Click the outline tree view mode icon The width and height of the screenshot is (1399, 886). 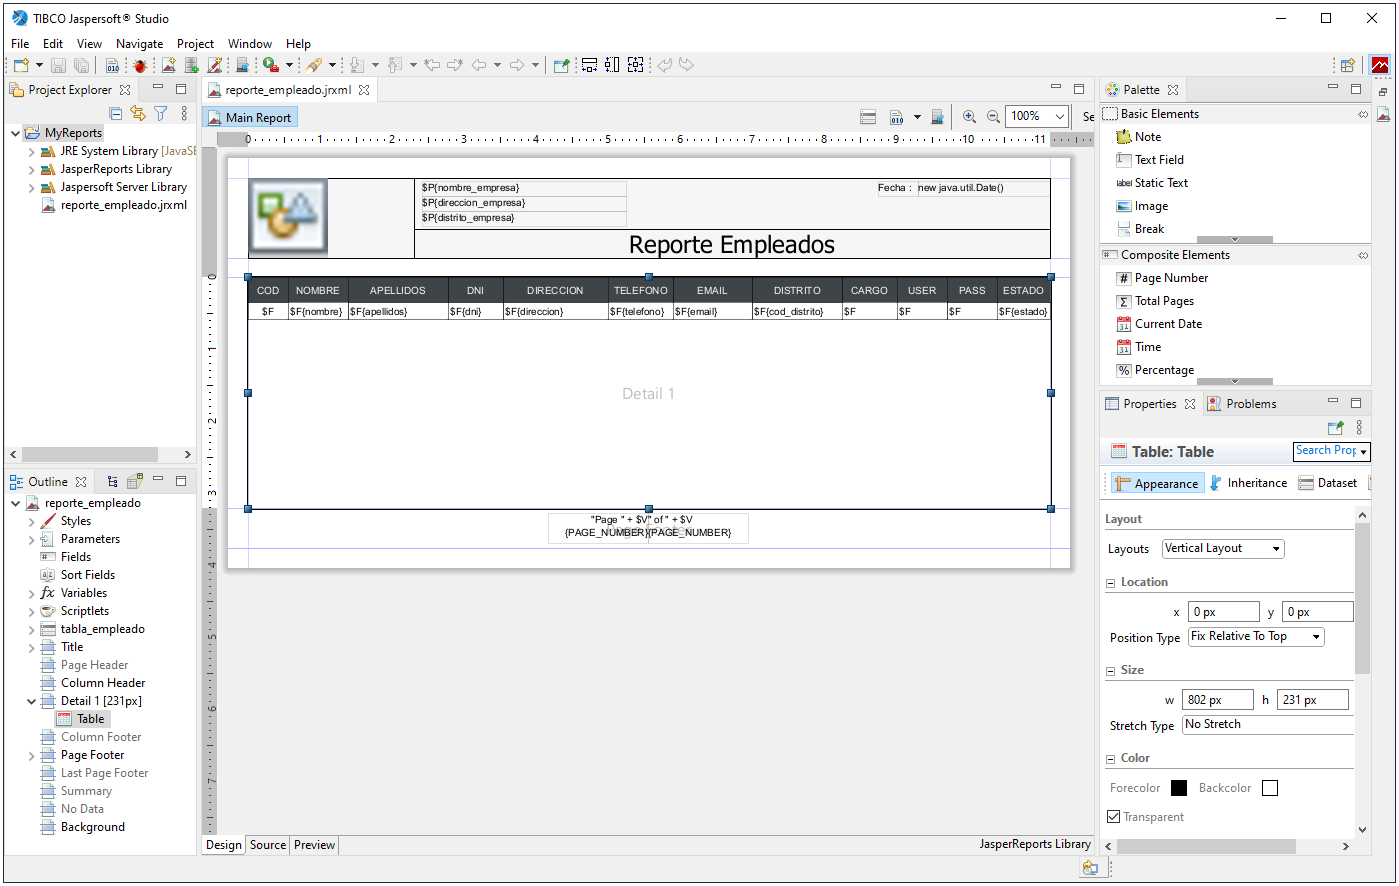(113, 482)
